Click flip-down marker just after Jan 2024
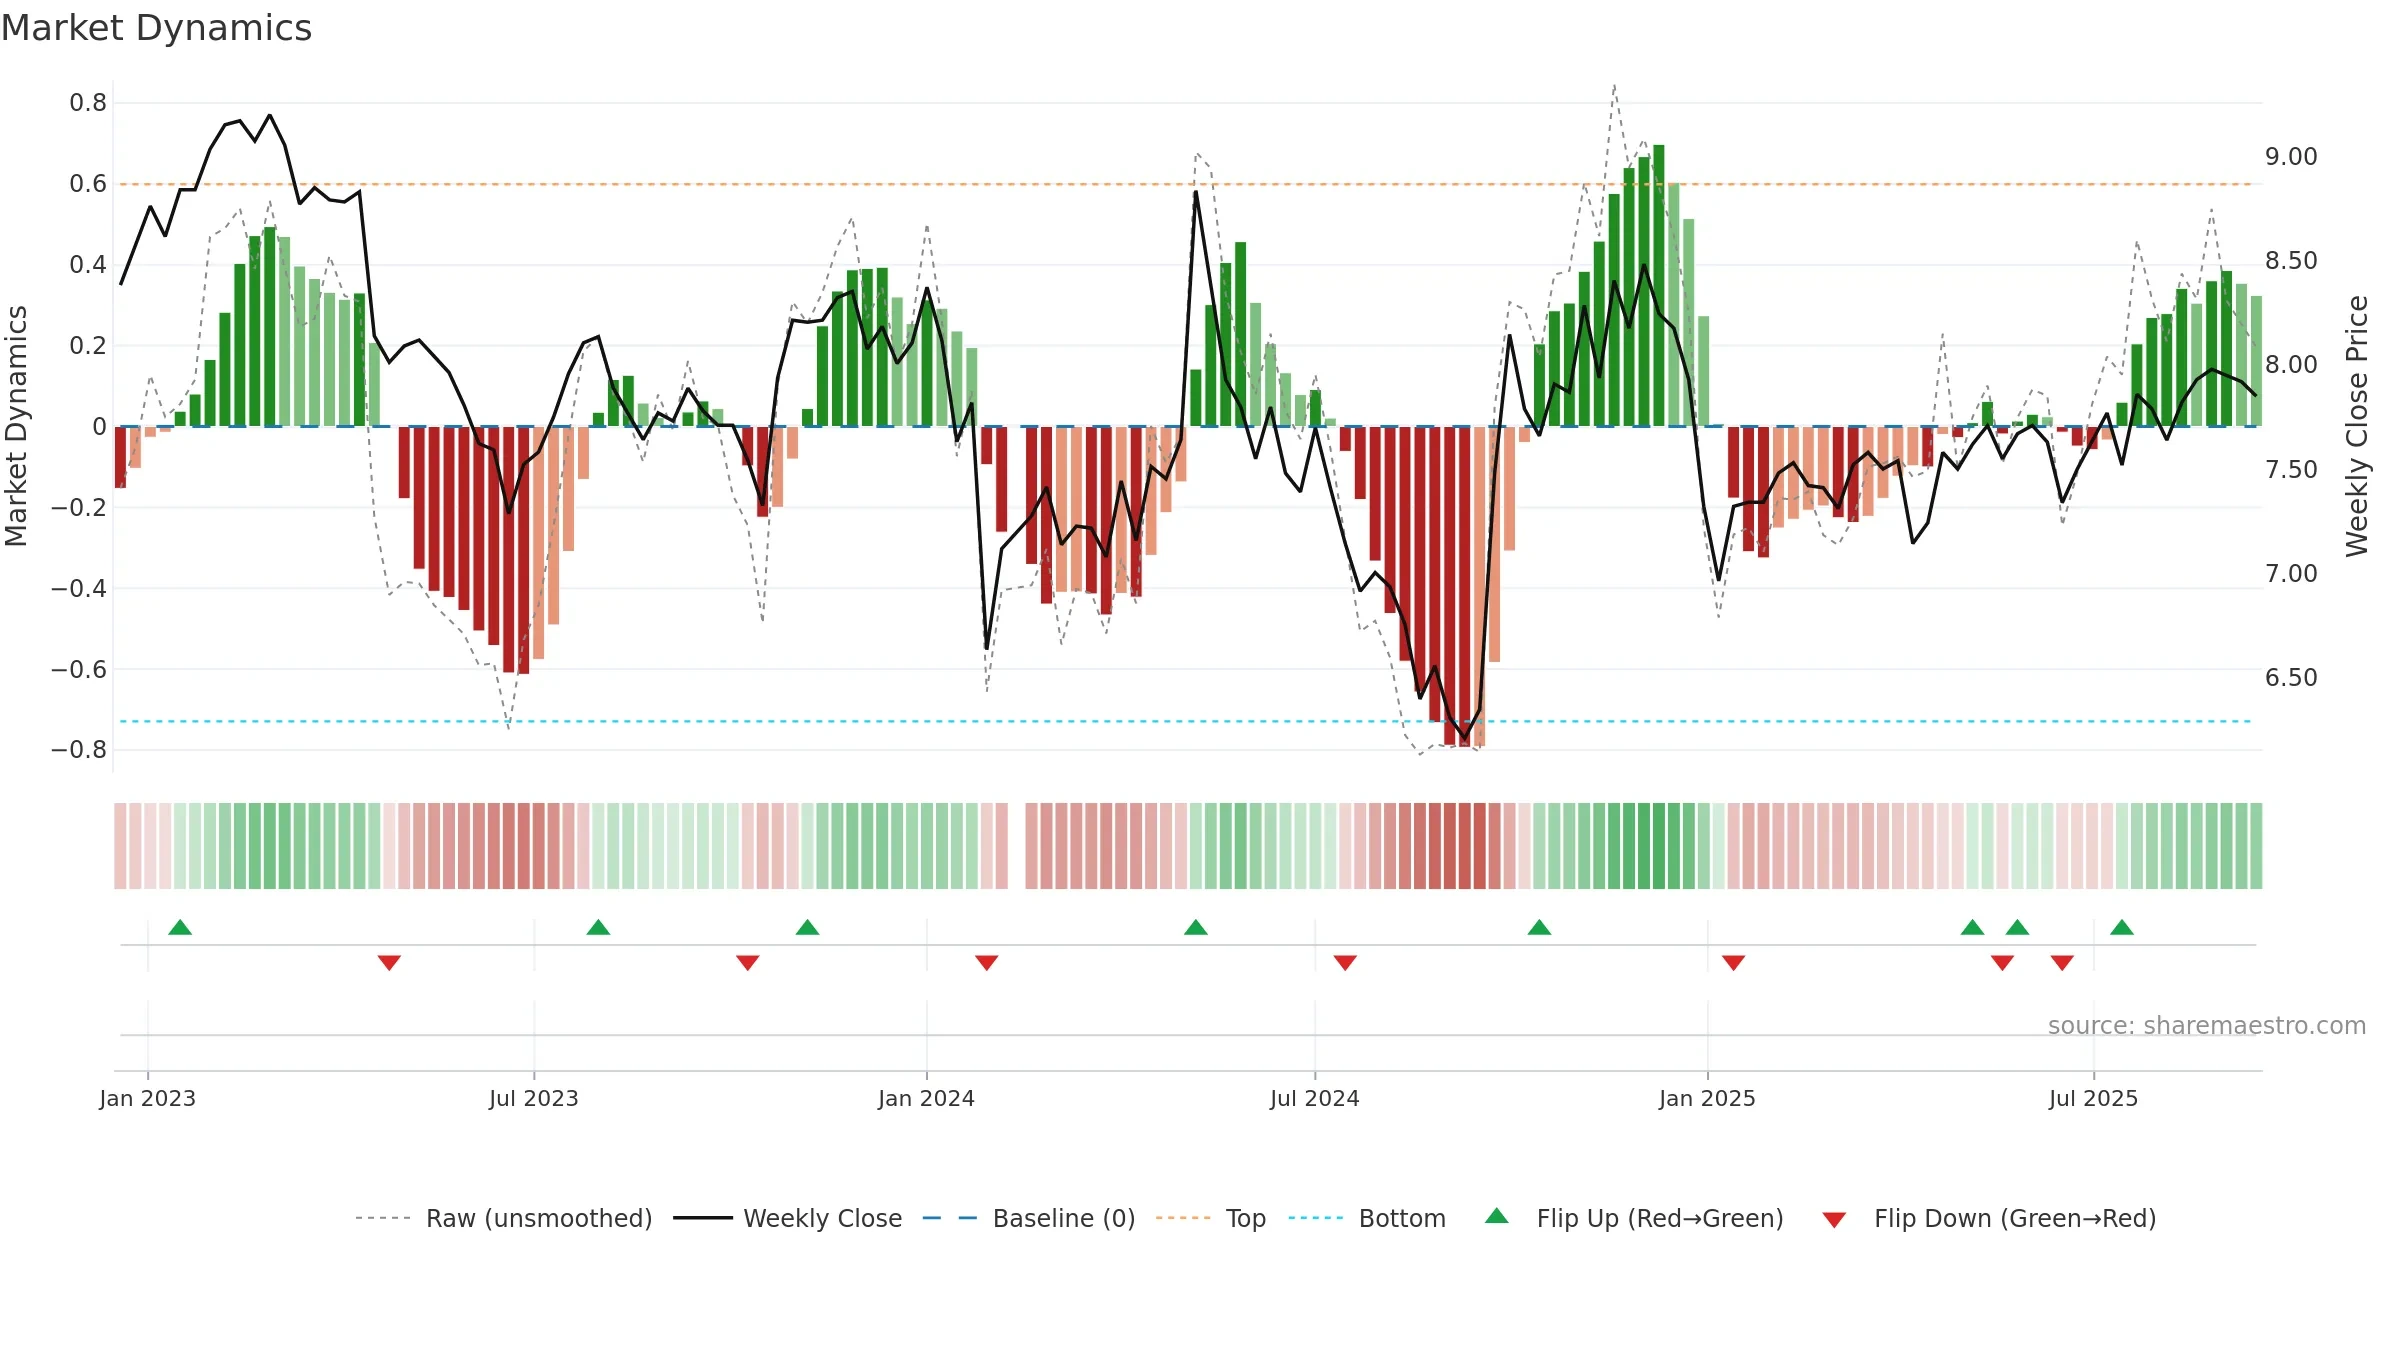The height and width of the screenshot is (1350, 2400). (x=987, y=962)
